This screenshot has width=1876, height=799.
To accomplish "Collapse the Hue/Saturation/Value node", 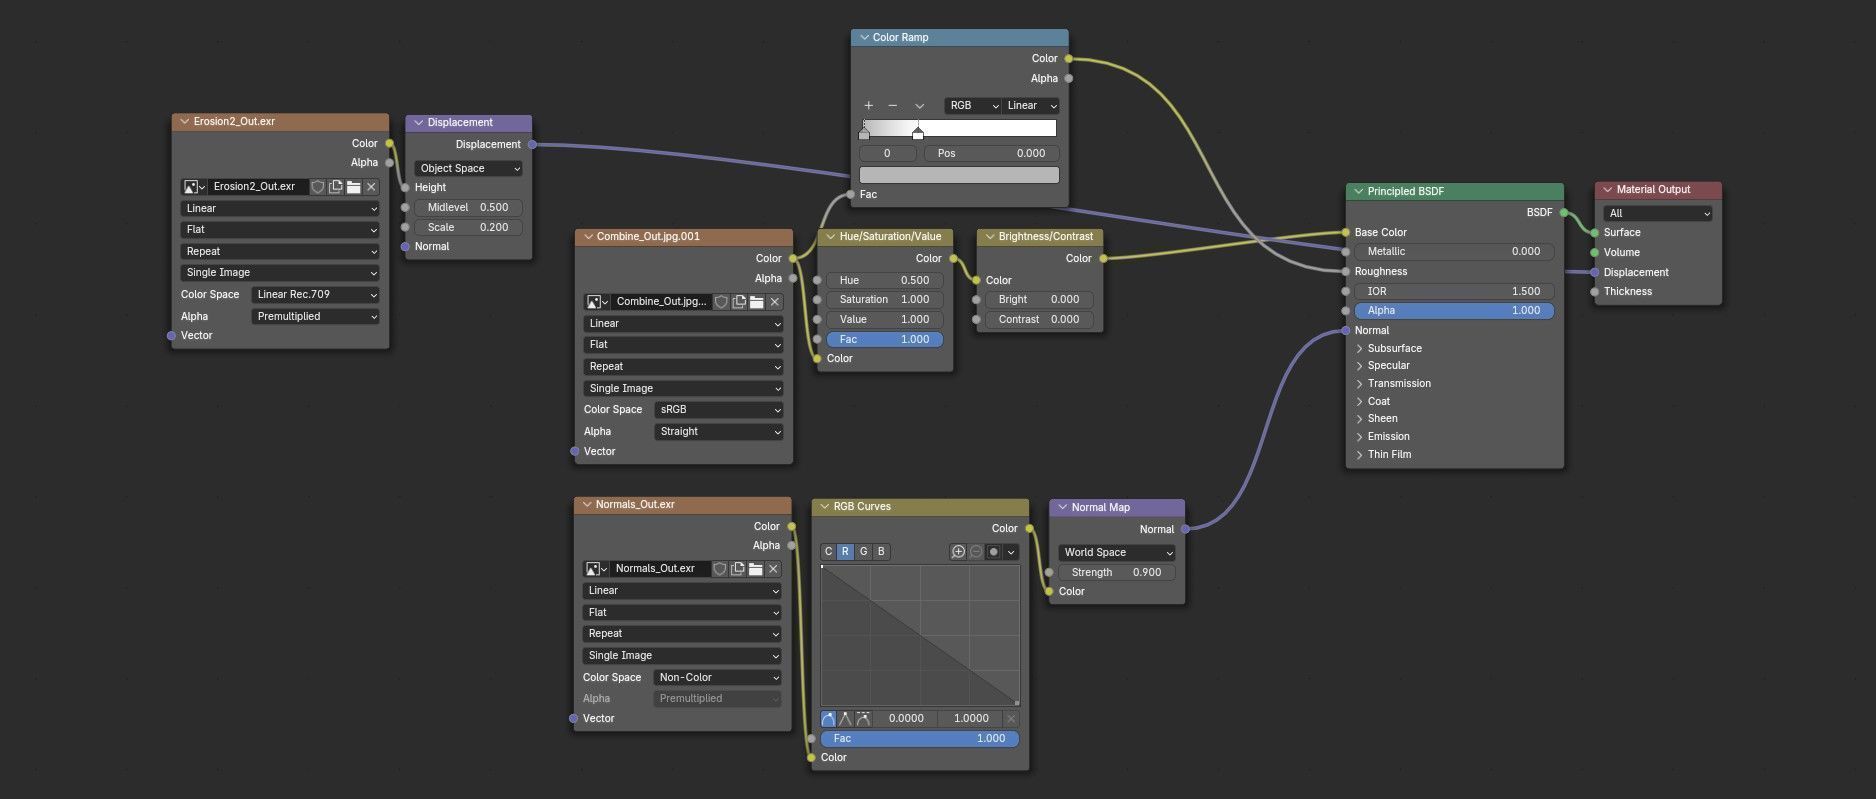I will click(830, 237).
